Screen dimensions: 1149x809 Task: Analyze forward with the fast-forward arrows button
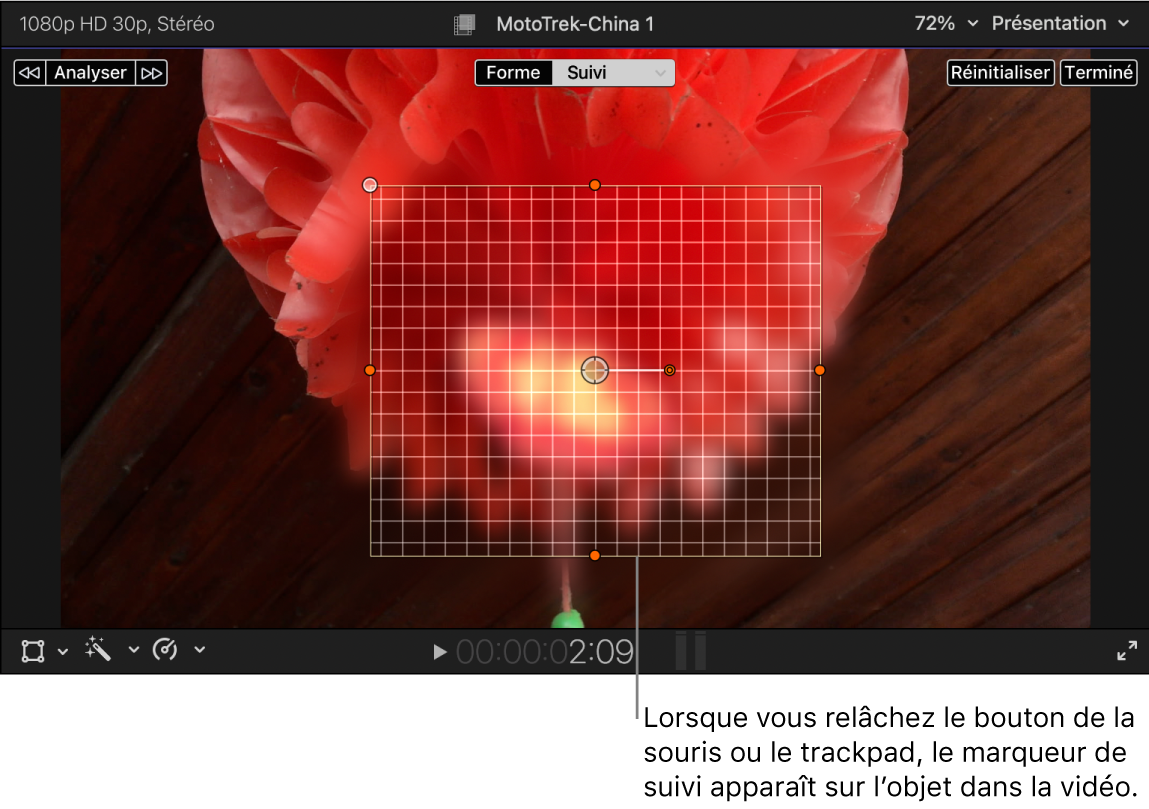click(152, 73)
